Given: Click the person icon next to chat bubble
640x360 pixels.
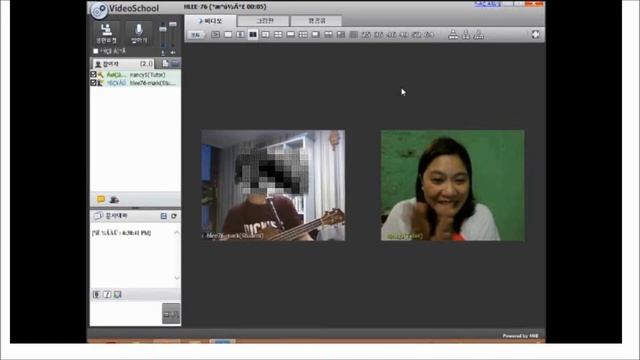Looking at the screenshot, I should pyautogui.click(x=114, y=200).
